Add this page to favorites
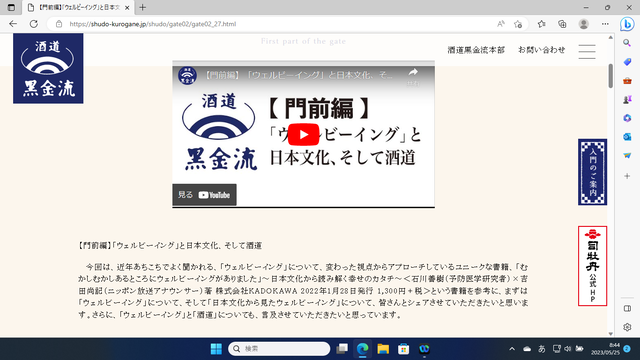The width and height of the screenshot is (640, 360). (x=518, y=24)
